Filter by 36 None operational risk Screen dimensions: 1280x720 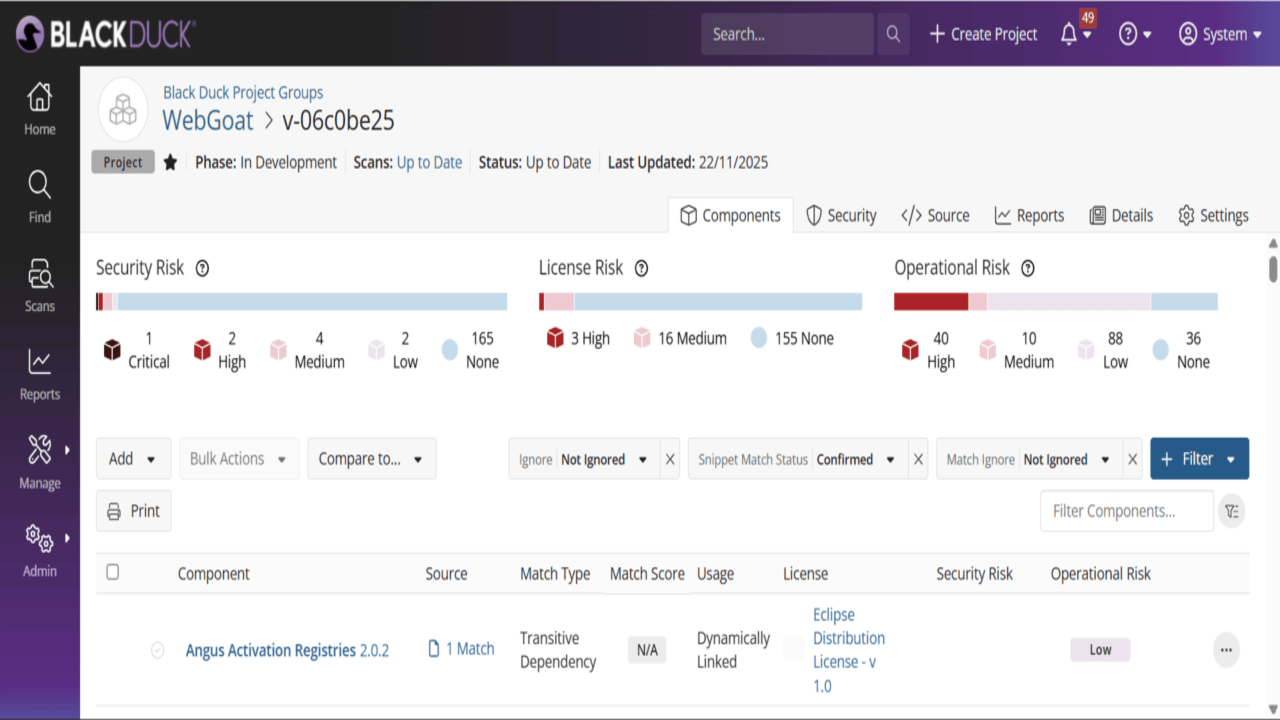pos(1181,350)
